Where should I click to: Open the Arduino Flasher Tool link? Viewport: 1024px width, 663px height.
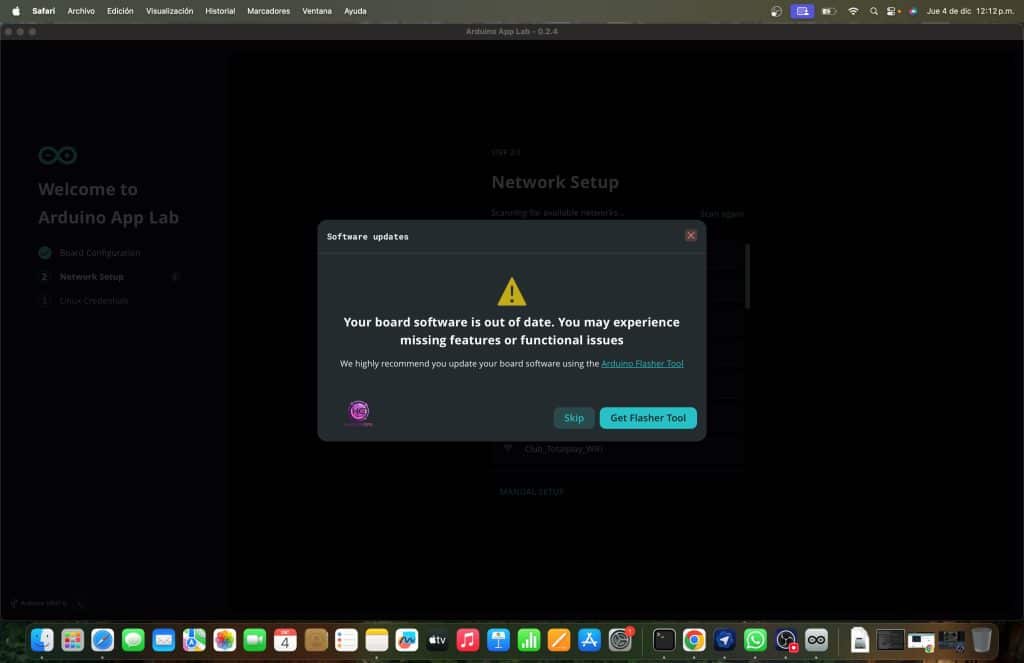click(642, 364)
